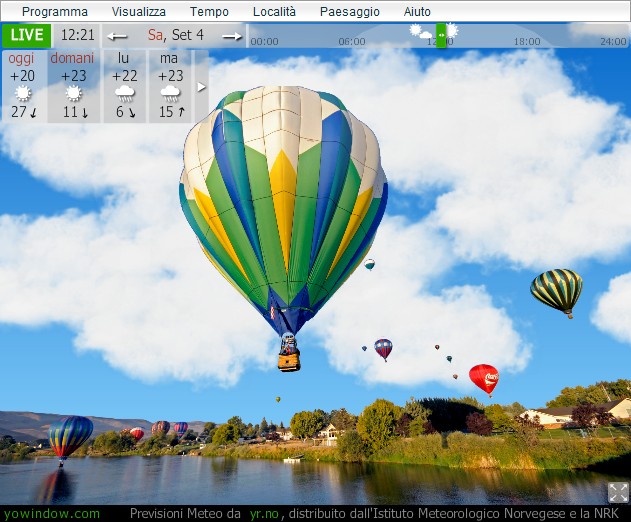Open the Aiuto menu

417,12
